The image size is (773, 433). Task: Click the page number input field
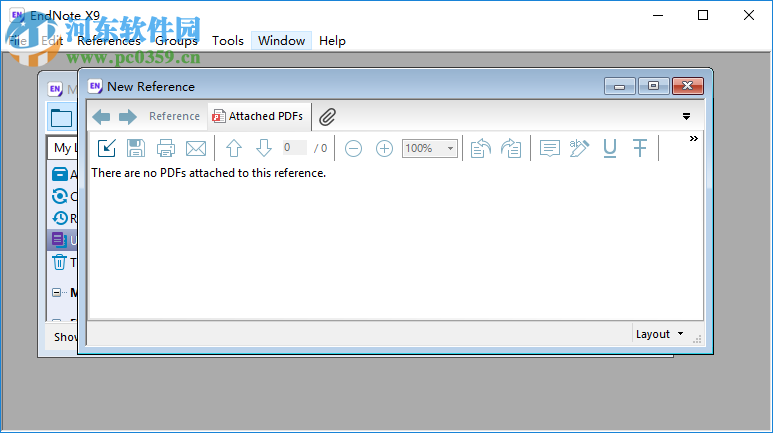(x=295, y=147)
